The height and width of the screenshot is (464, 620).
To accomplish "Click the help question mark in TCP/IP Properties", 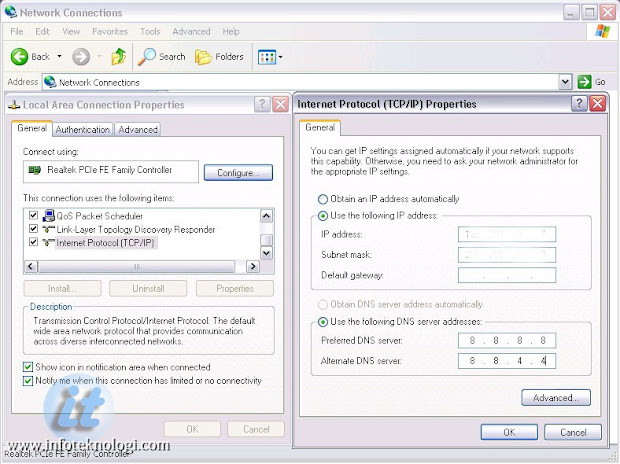I will coord(578,104).
